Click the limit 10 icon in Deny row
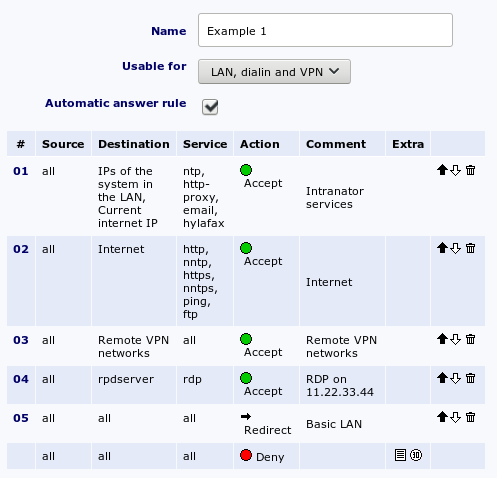The height and width of the screenshot is (478, 497). [416, 455]
